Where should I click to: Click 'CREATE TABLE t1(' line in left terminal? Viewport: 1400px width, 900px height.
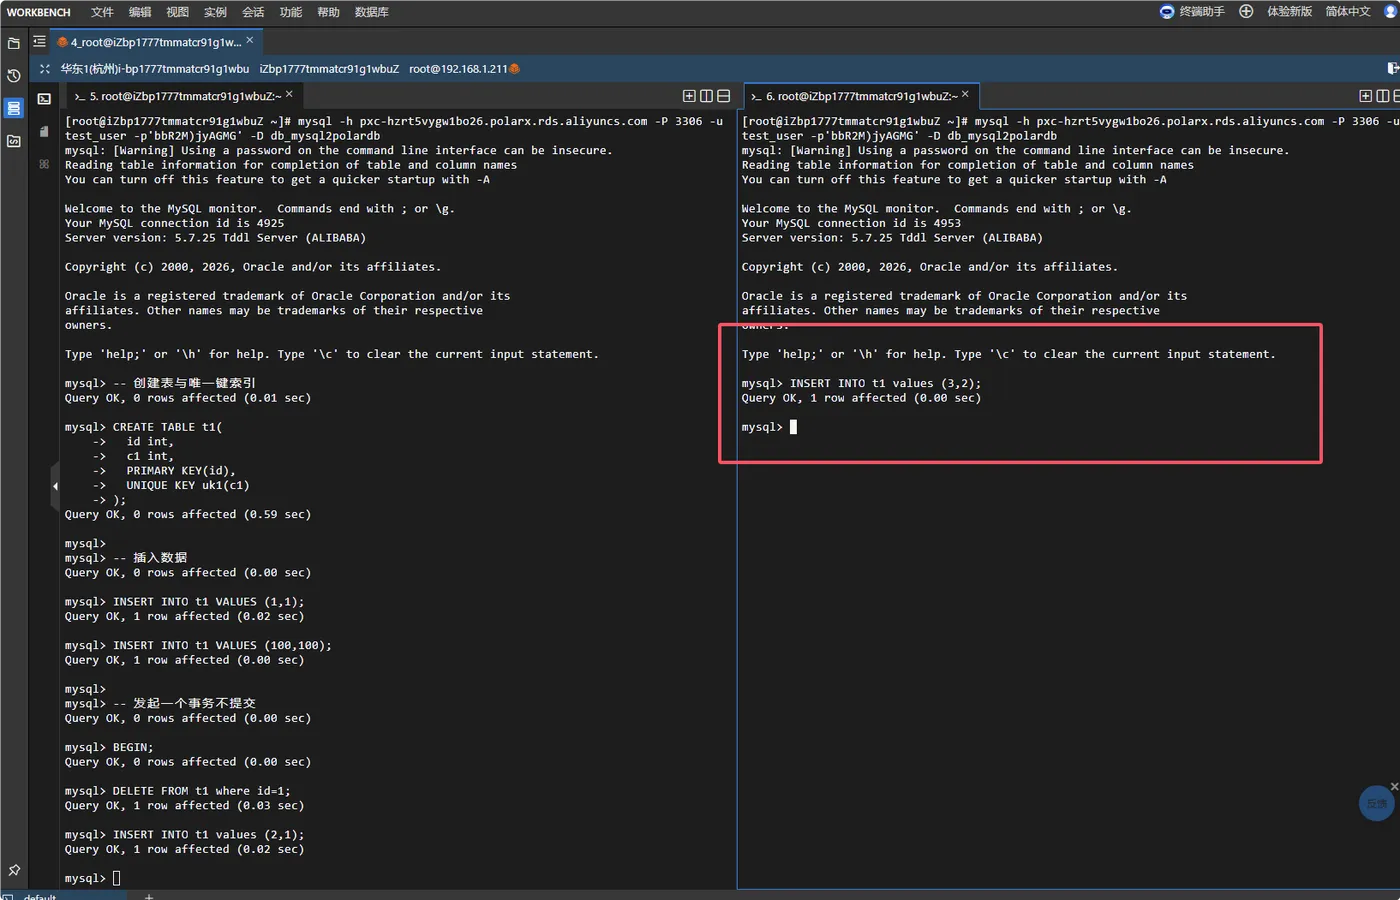point(167,427)
